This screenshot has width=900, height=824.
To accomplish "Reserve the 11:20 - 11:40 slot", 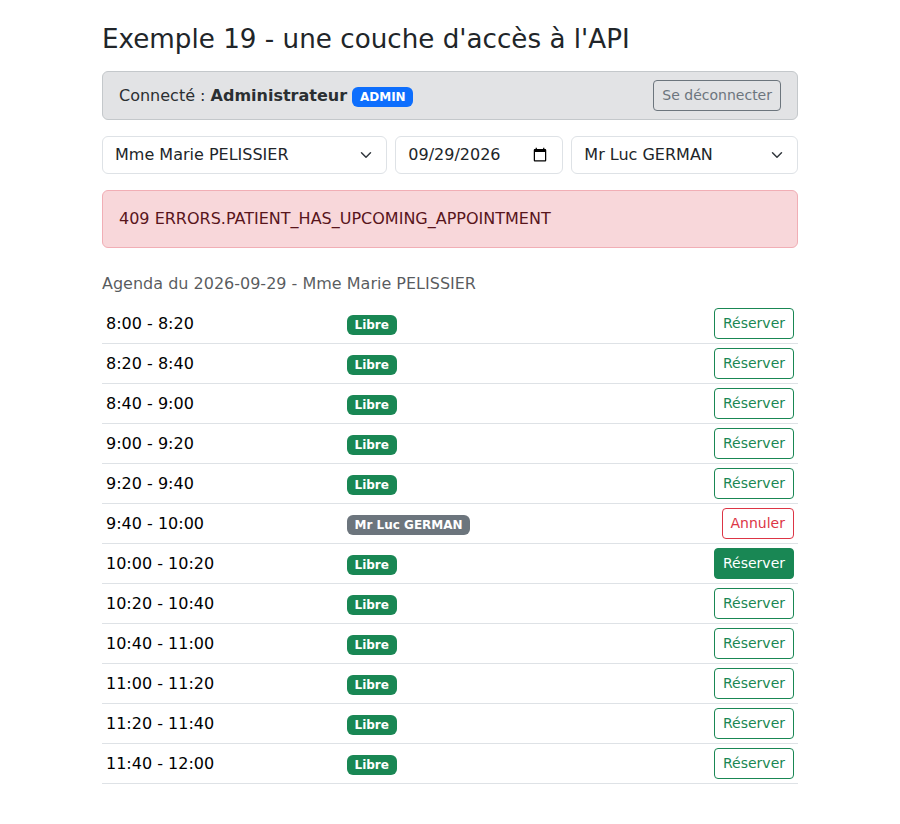I will (x=754, y=723).
